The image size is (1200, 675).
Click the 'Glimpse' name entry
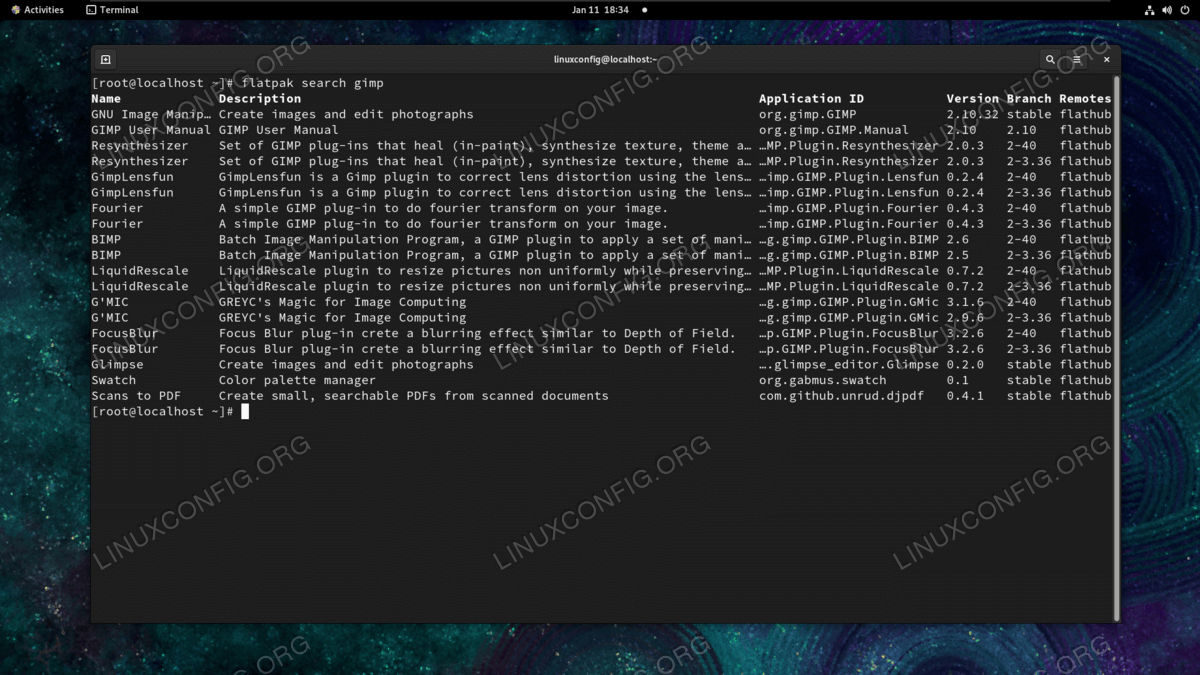(117, 365)
